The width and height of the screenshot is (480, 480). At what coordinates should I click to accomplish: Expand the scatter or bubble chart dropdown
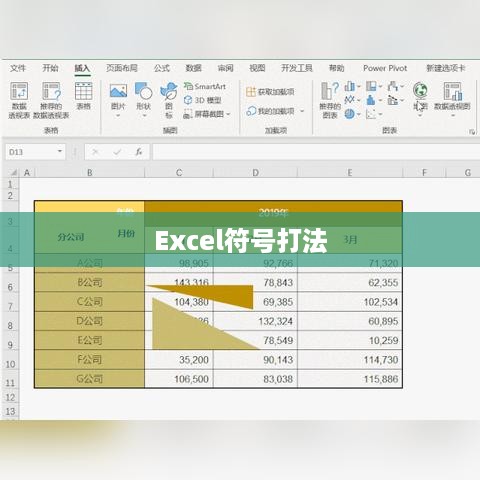pos(380,114)
